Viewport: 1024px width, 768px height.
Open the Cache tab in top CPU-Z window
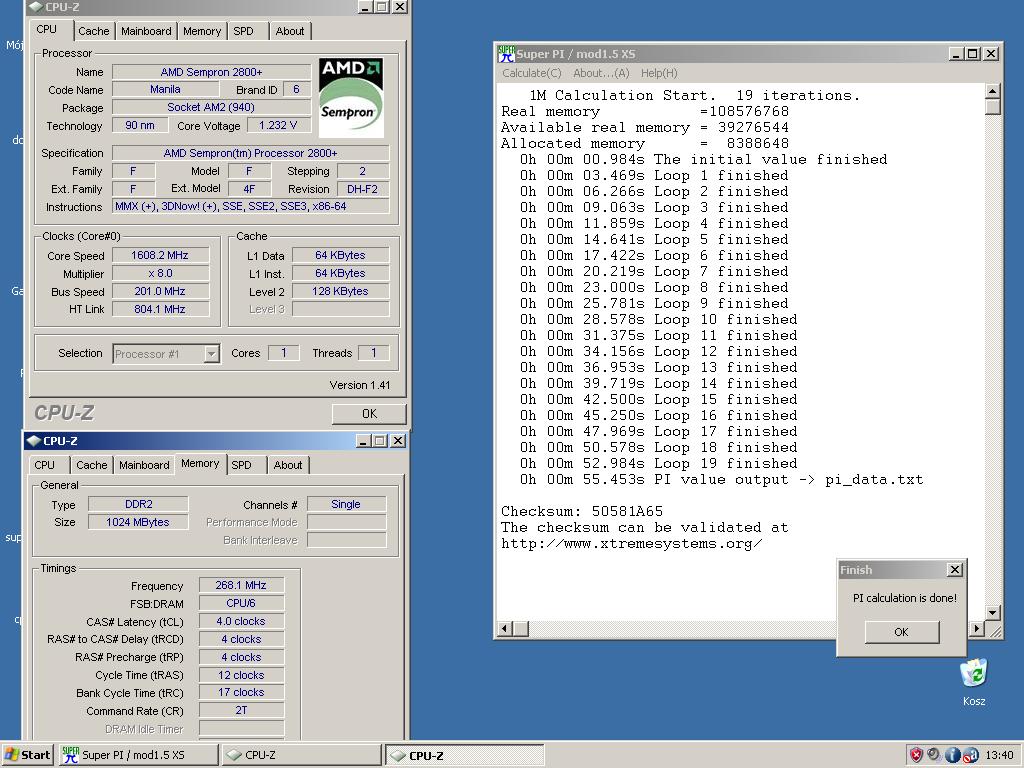pyautogui.click(x=93, y=31)
